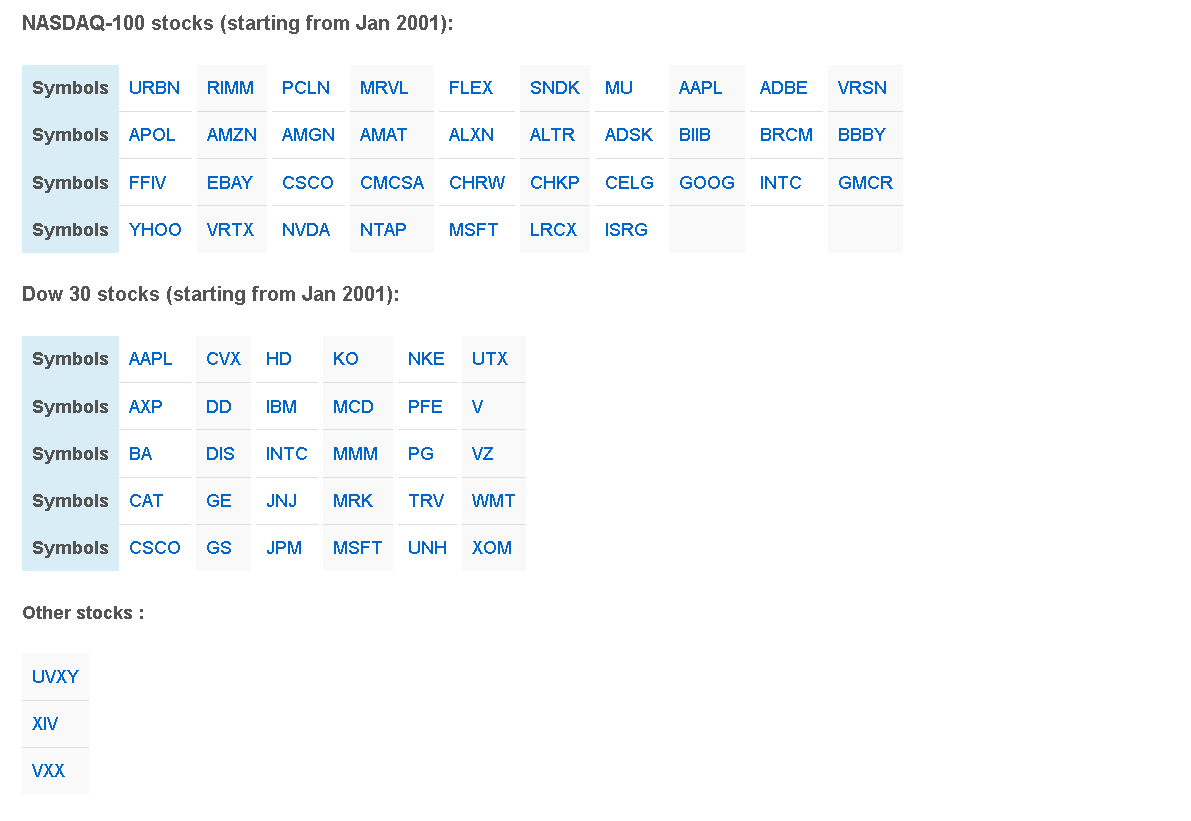
Task: Open the V (Visa) stock link
Action: pos(477,407)
